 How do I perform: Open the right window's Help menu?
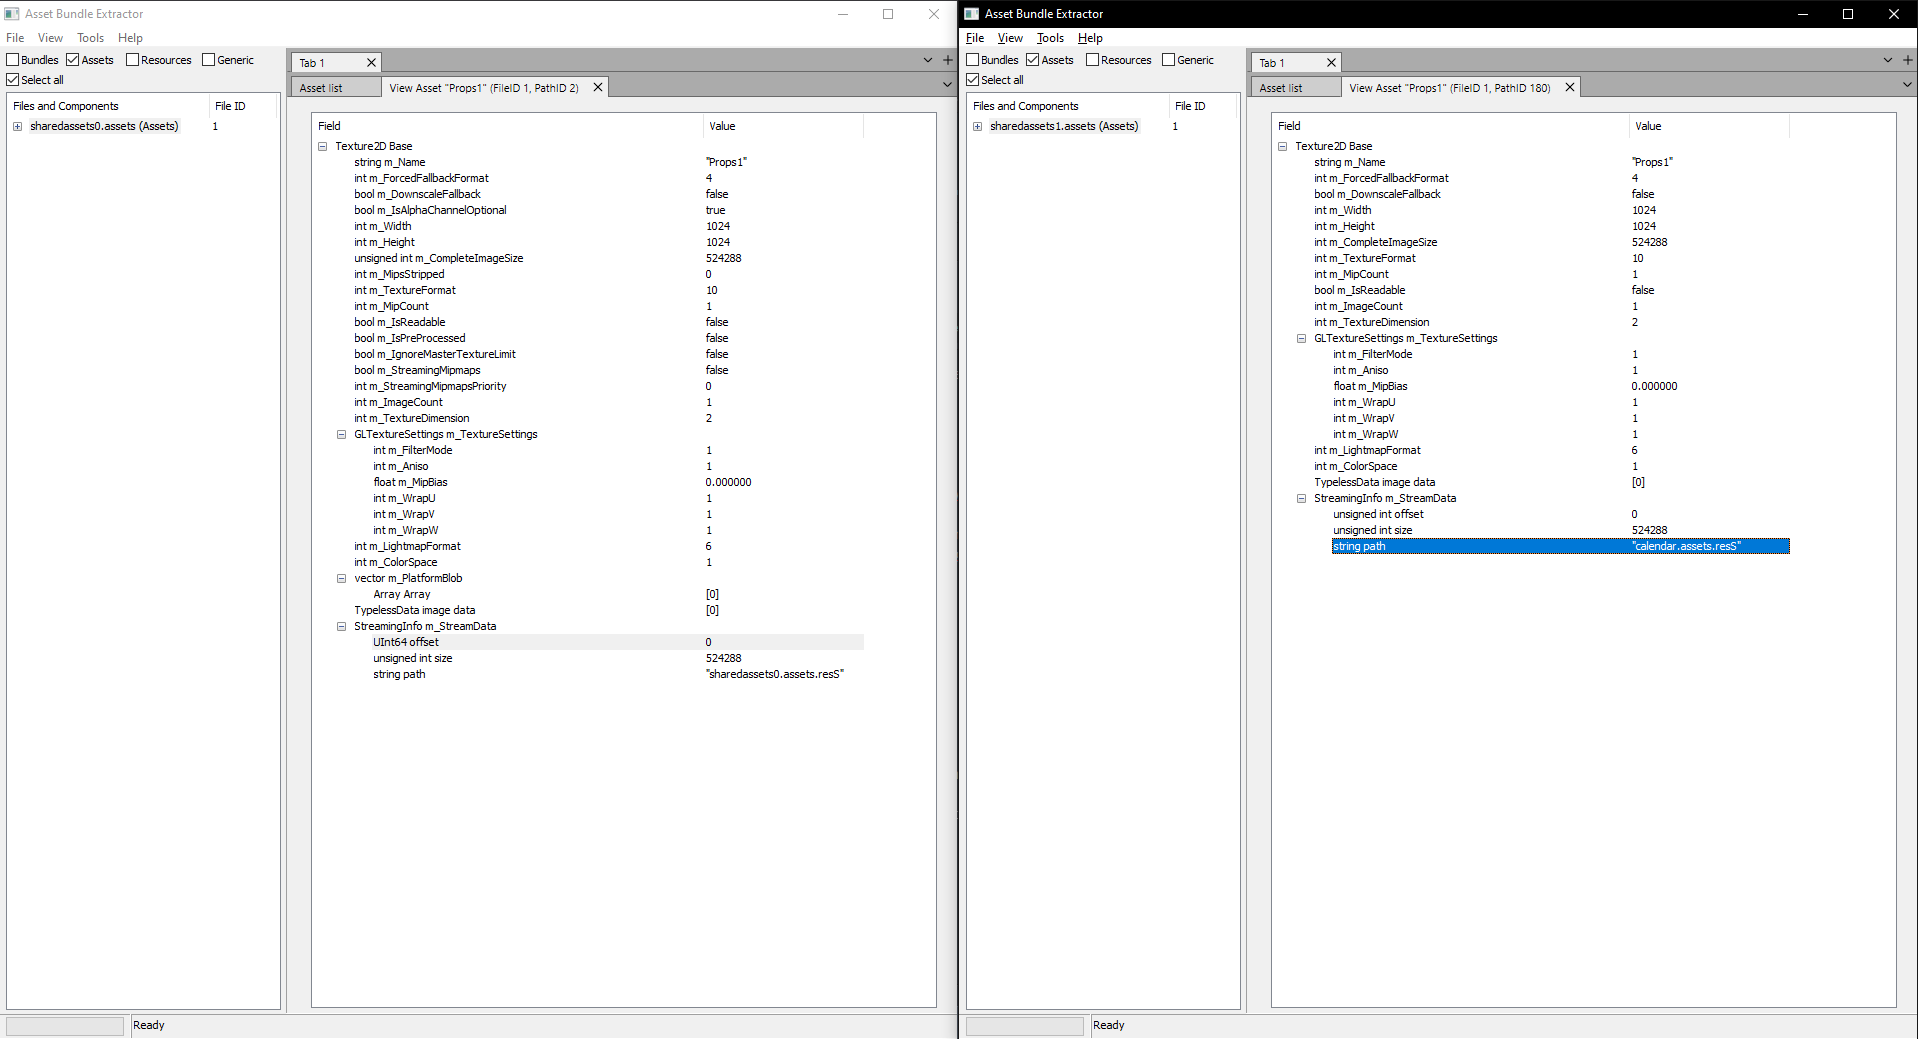click(x=1090, y=38)
